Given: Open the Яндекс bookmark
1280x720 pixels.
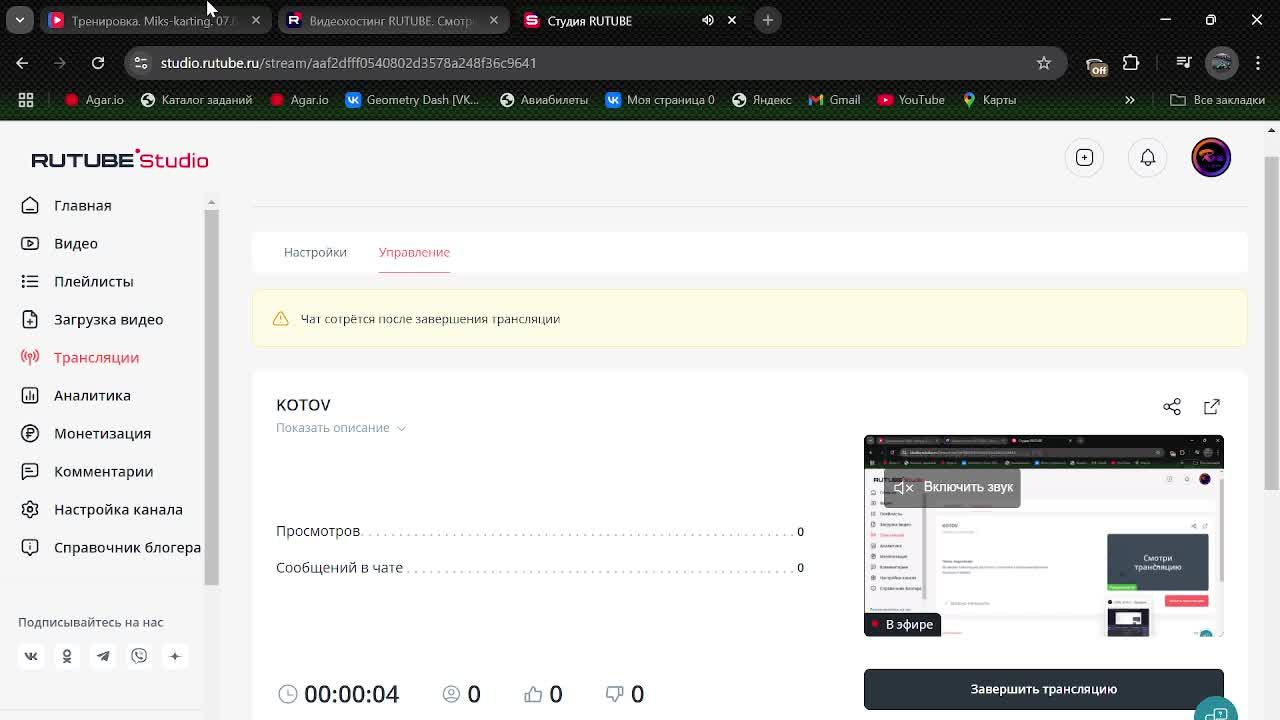Looking at the screenshot, I should [x=762, y=100].
